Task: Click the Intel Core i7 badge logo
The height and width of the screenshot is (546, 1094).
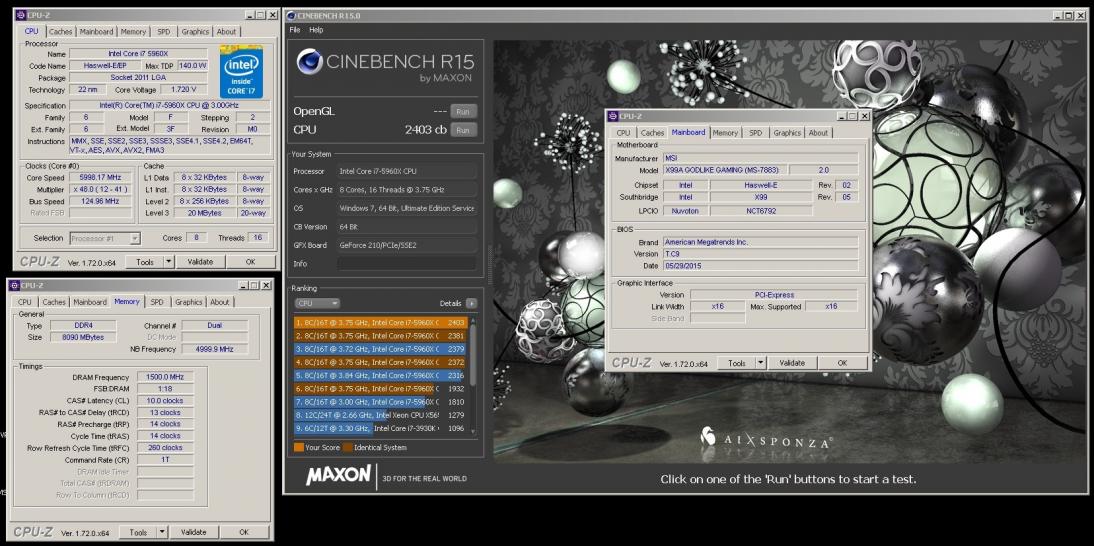Action: tap(241, 73)
